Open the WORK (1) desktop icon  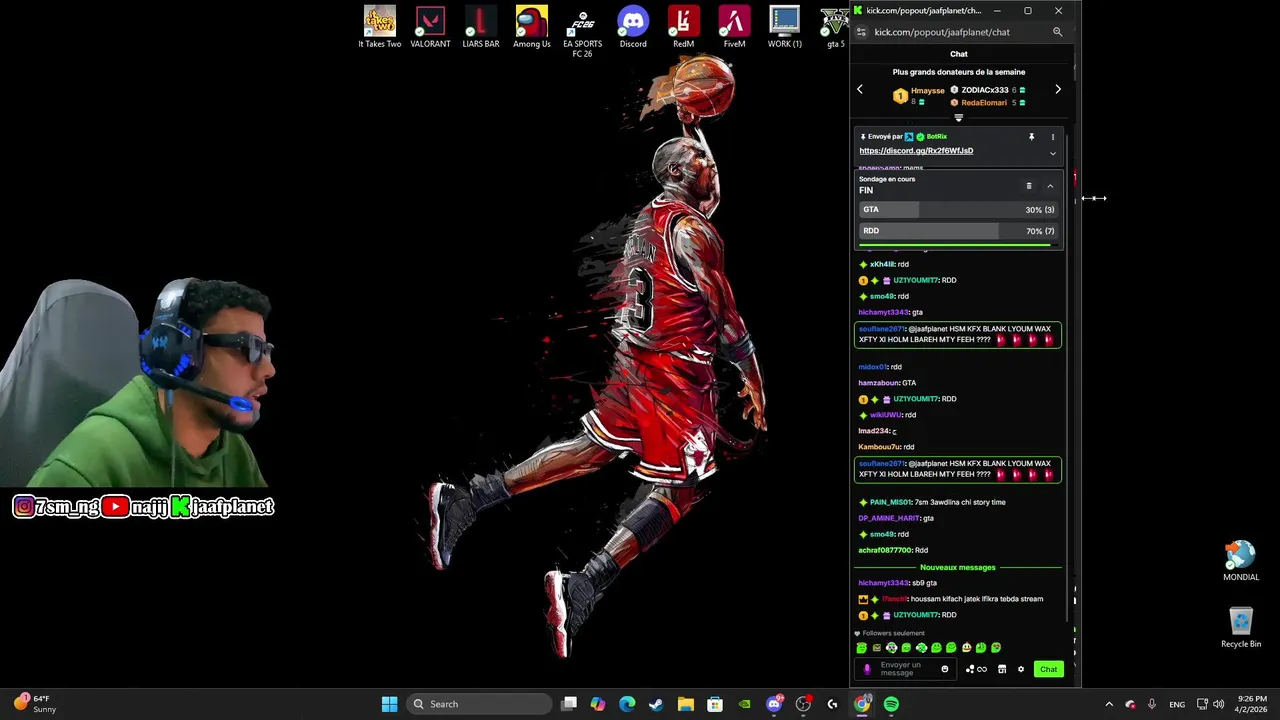coord(785,27)
